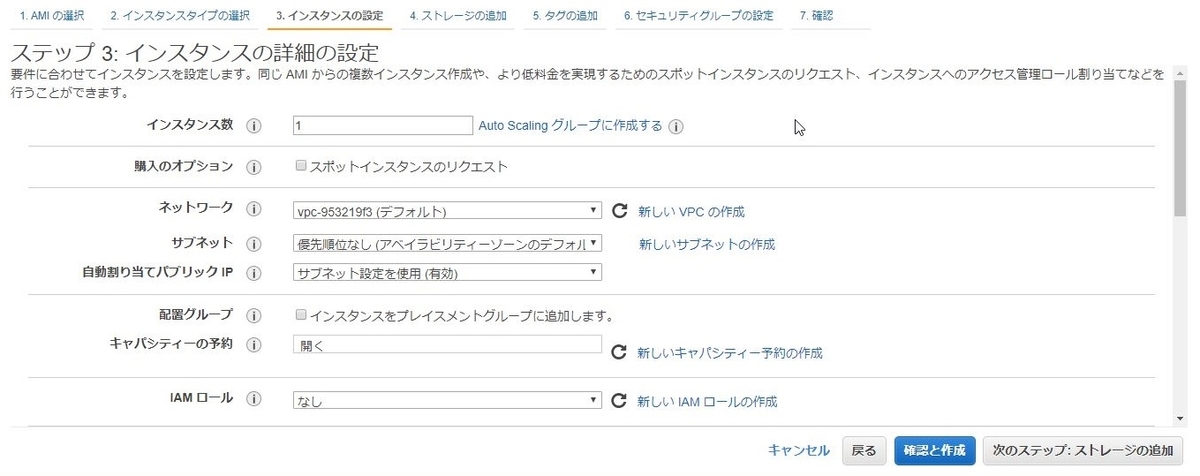
Task: Go to step 7. 確認 tab
Action: (x=817, y=16)
